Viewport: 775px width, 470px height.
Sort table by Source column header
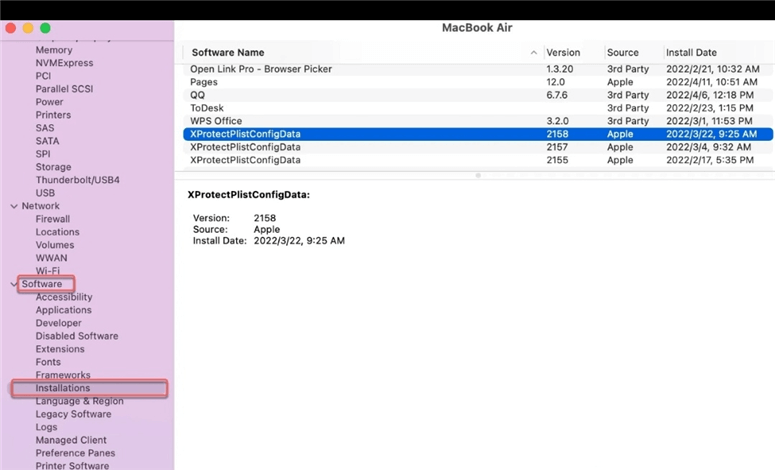pos(623,52)
